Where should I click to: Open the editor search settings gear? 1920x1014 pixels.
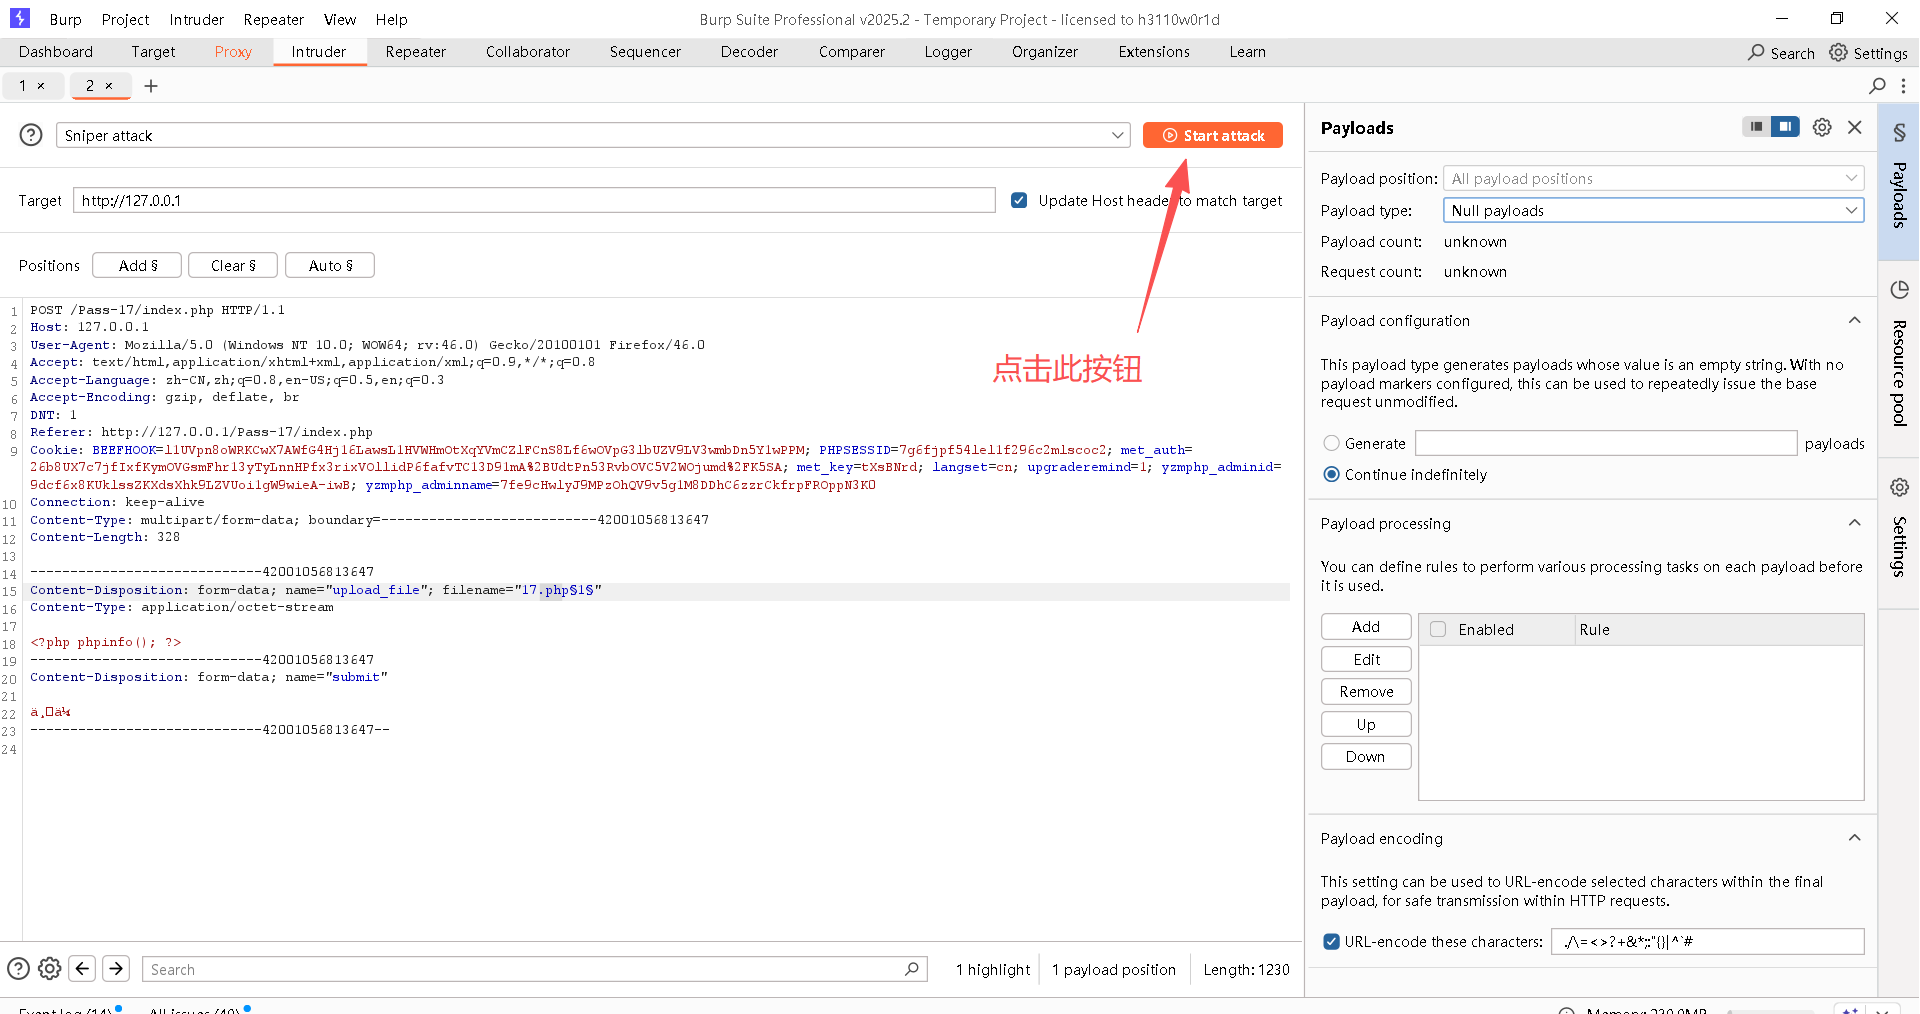click(x=50, y=968)
